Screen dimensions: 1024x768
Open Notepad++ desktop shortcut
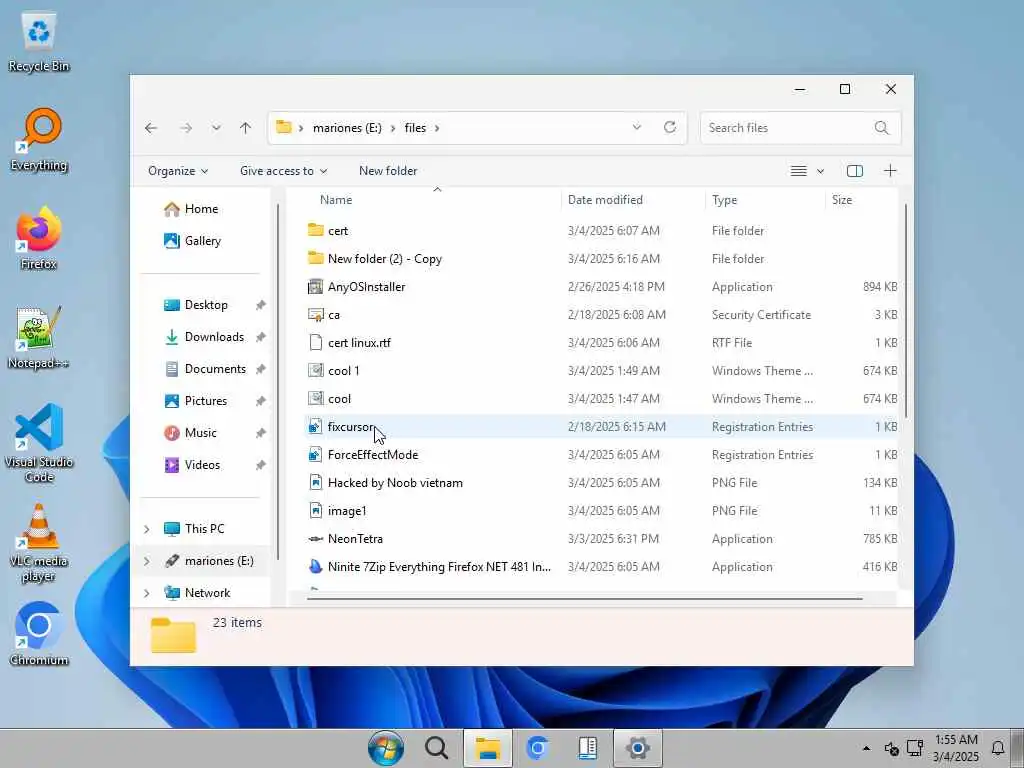coord(39,338)
